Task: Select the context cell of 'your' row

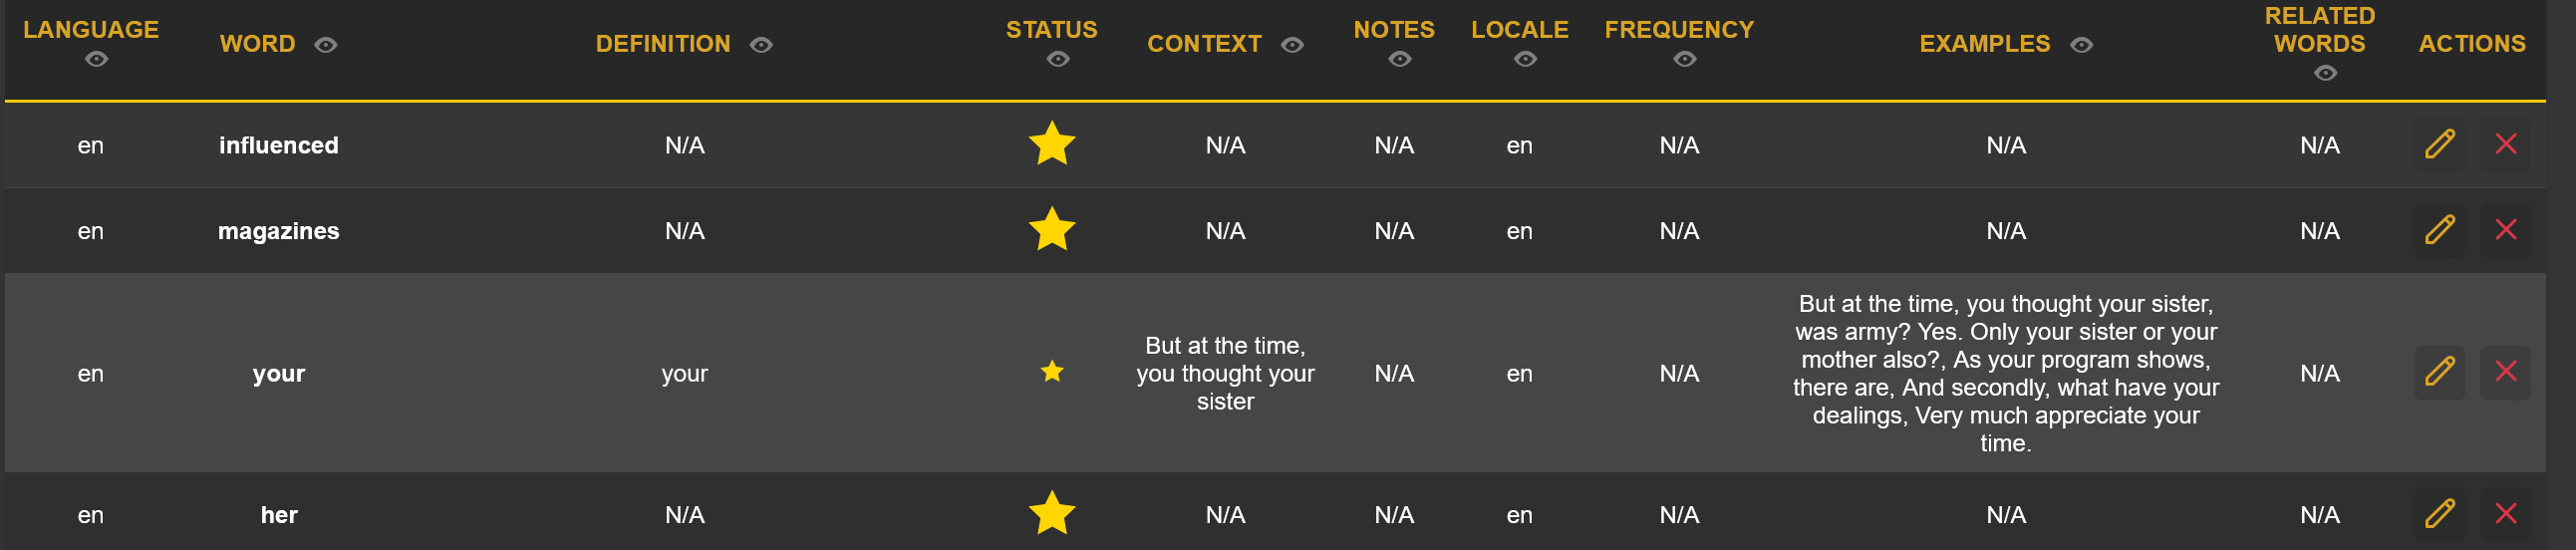Action: coord(1225,373)
